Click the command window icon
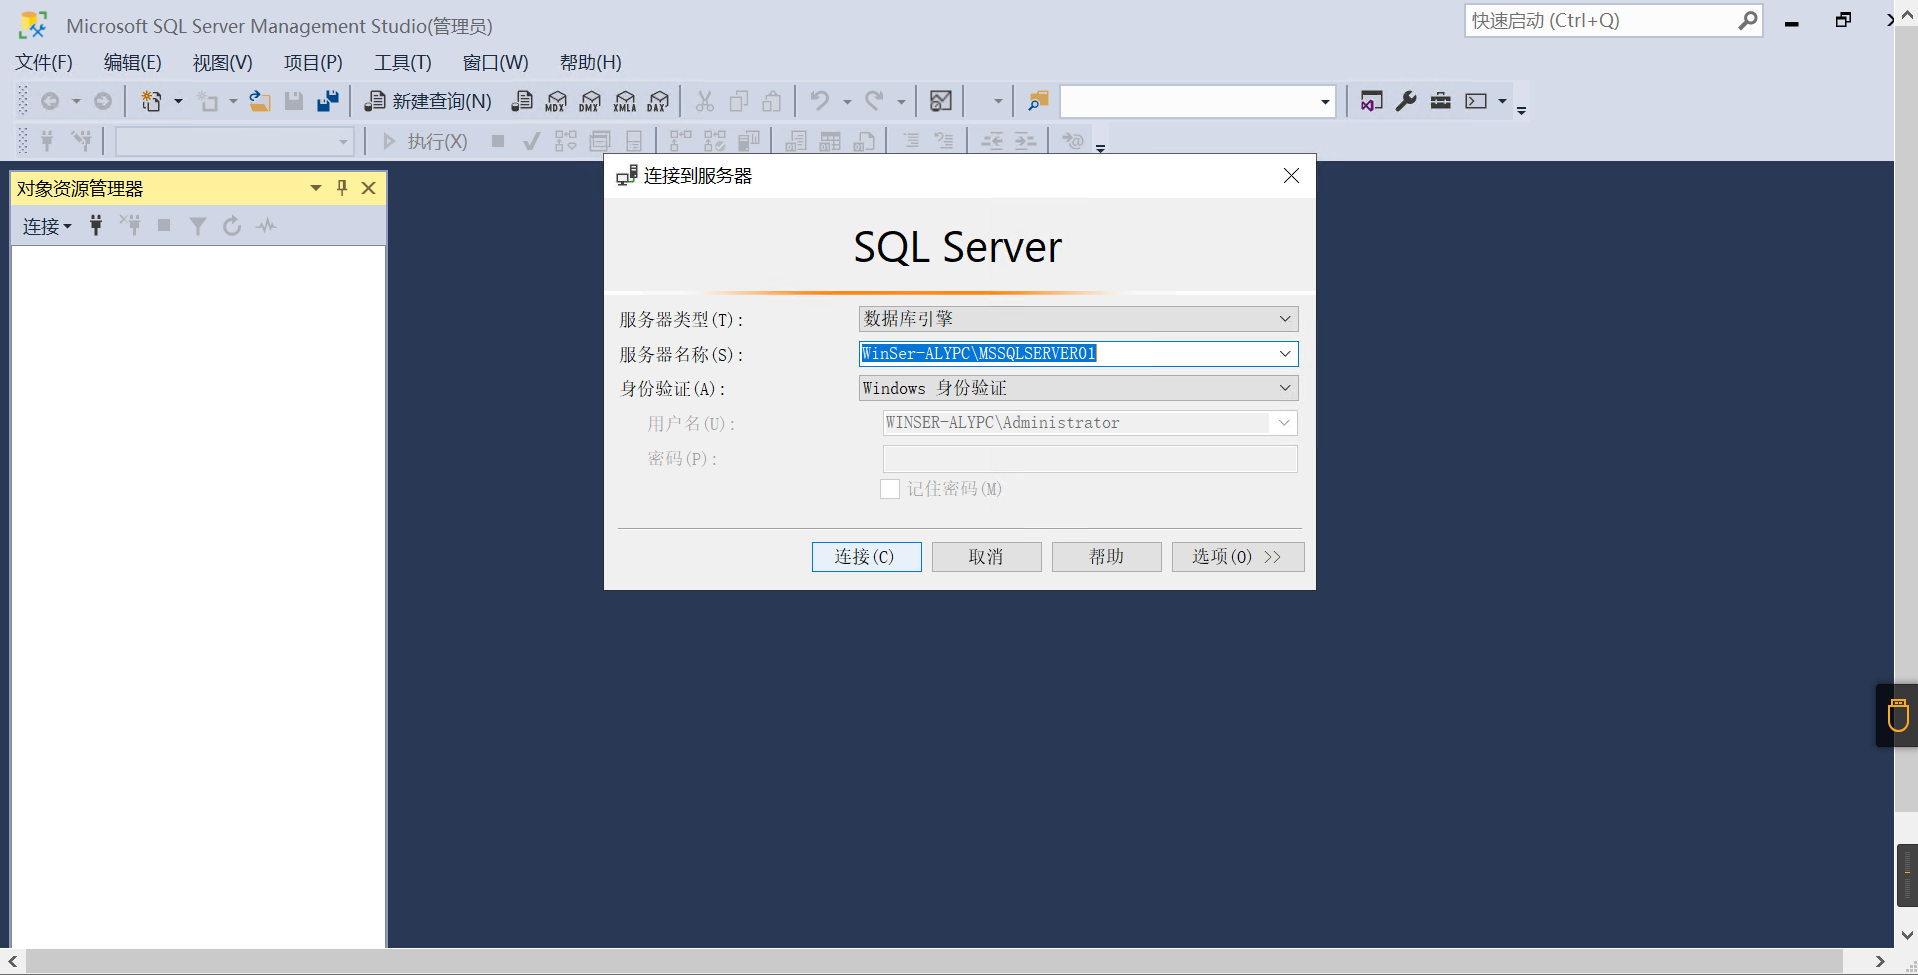Screen dimensions: 1918x975 (1476, 101)
